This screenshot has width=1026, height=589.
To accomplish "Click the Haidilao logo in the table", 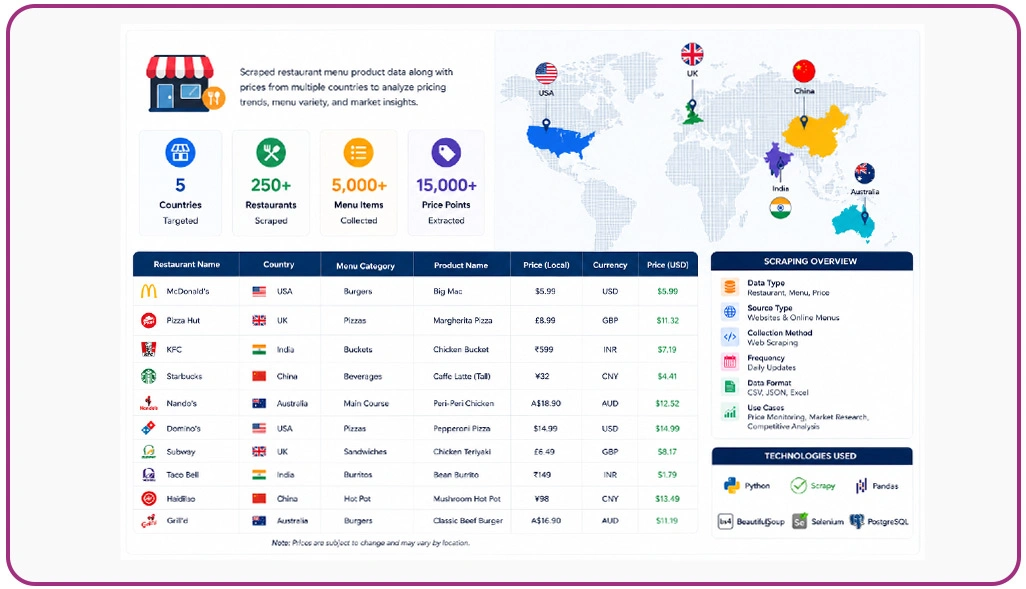I will [149, 499].
